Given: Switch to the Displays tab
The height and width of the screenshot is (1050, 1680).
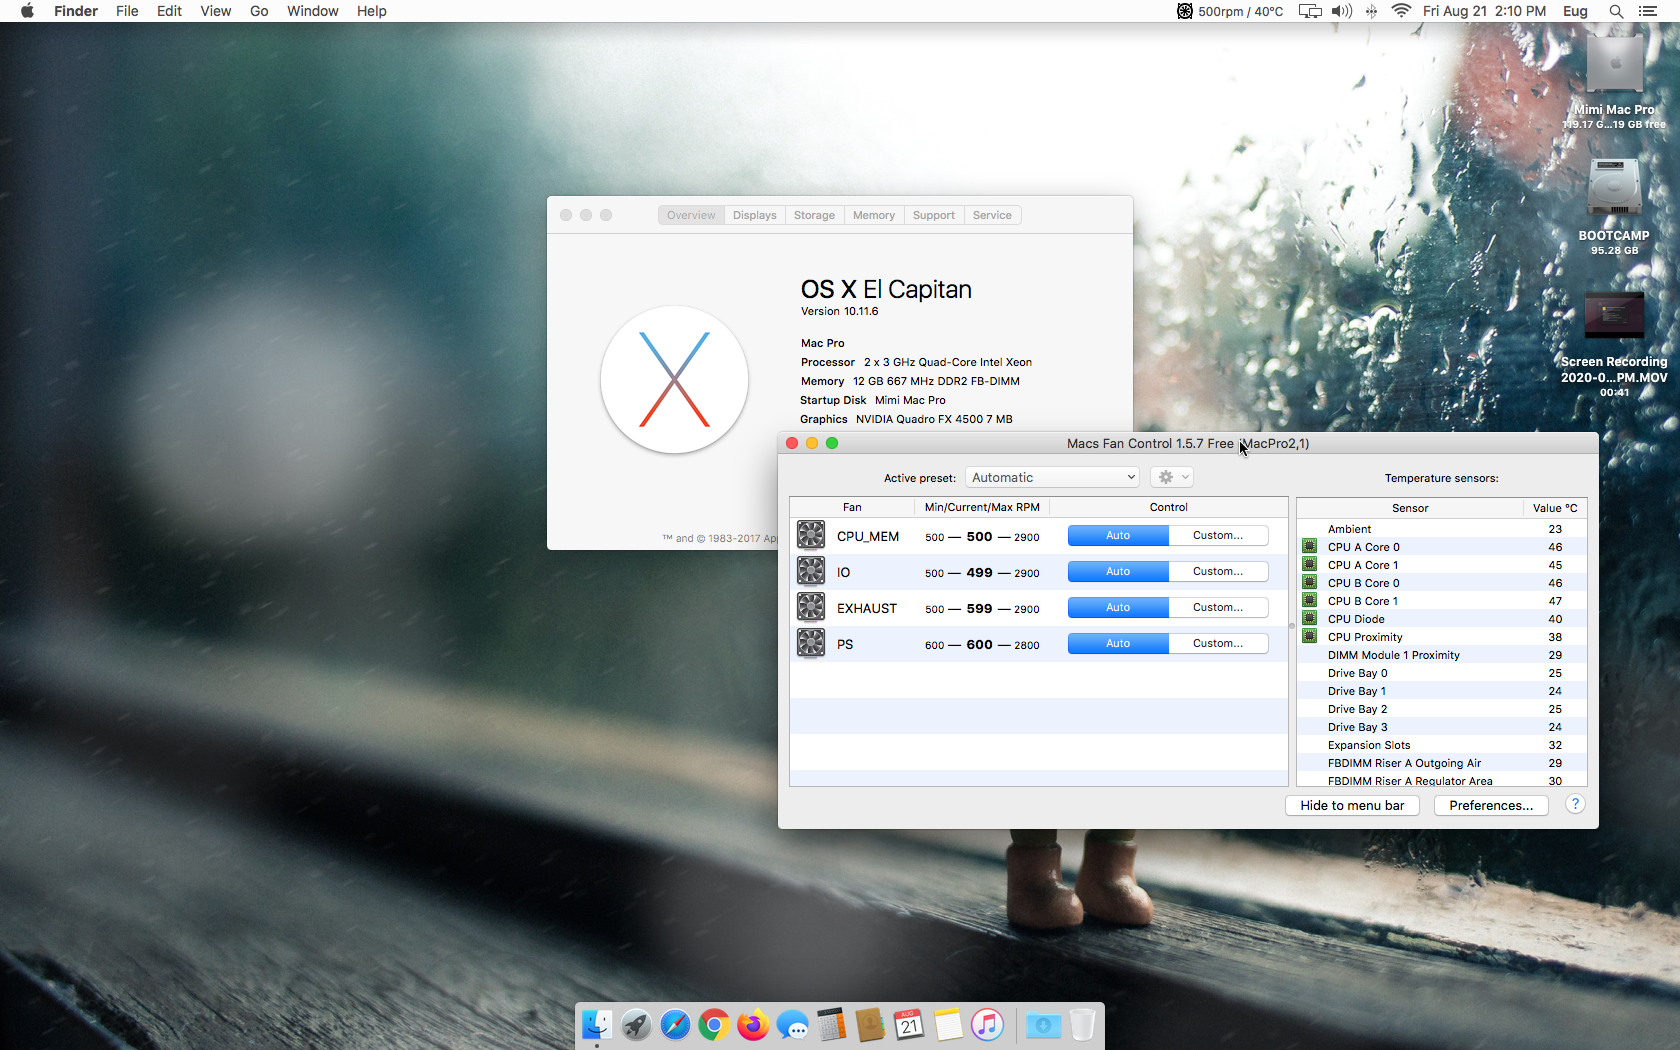Looking at the screenshot, I should click(754, 215).
